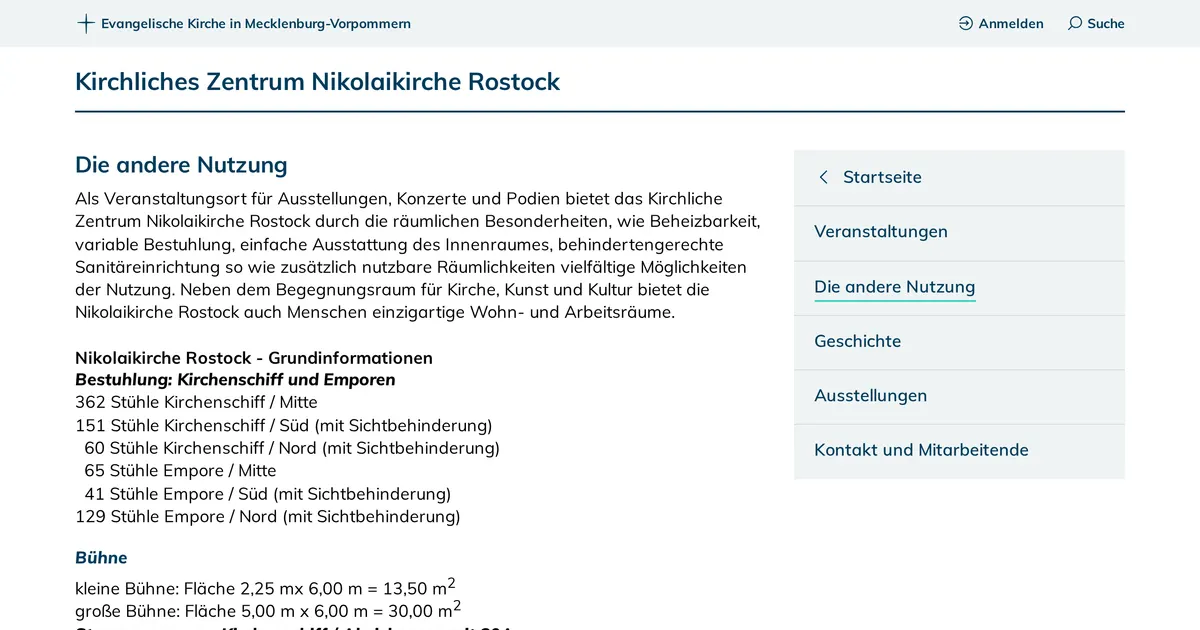
Task: Click the Anmelden login arrow icon
Action: [965, 23]
